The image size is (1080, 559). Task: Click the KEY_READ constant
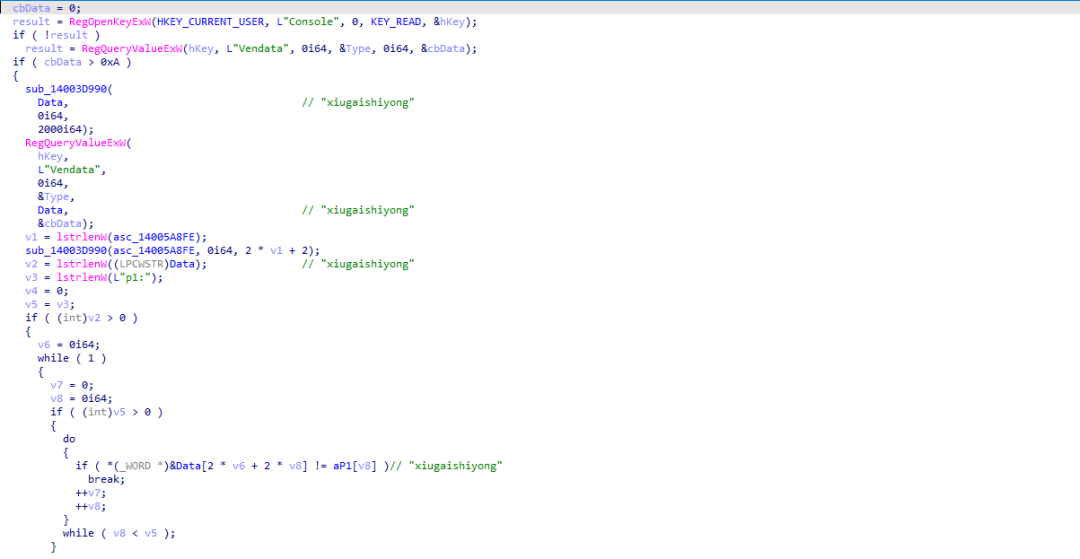pos(396,22)
